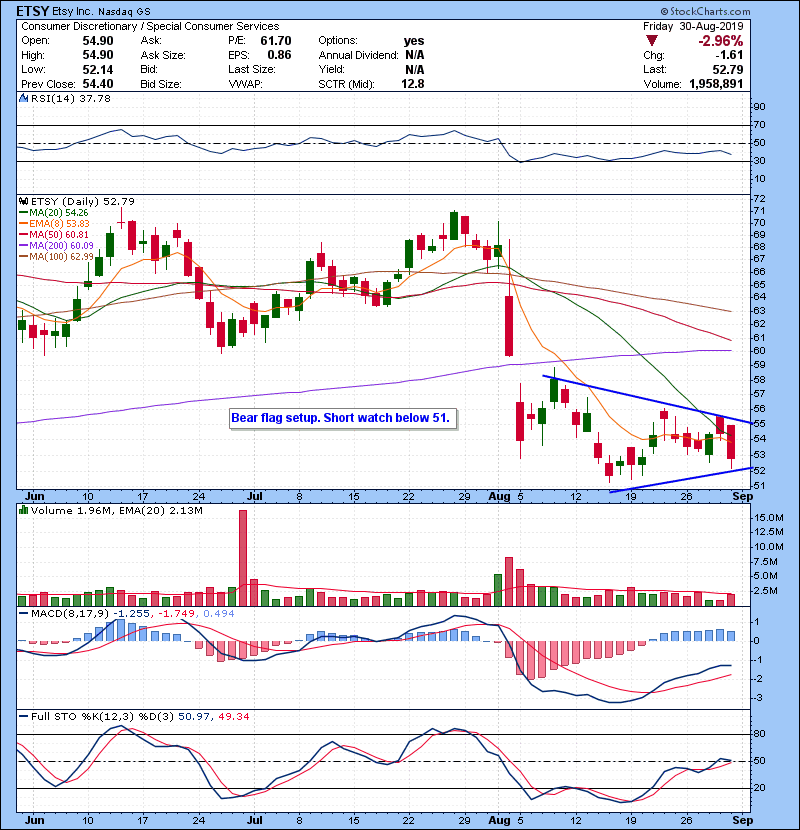The height and width of the screenshot is (830, 800).
Task: Click the volume bars icon beside Volume 1.96M
Action: (x=23, y=511)
